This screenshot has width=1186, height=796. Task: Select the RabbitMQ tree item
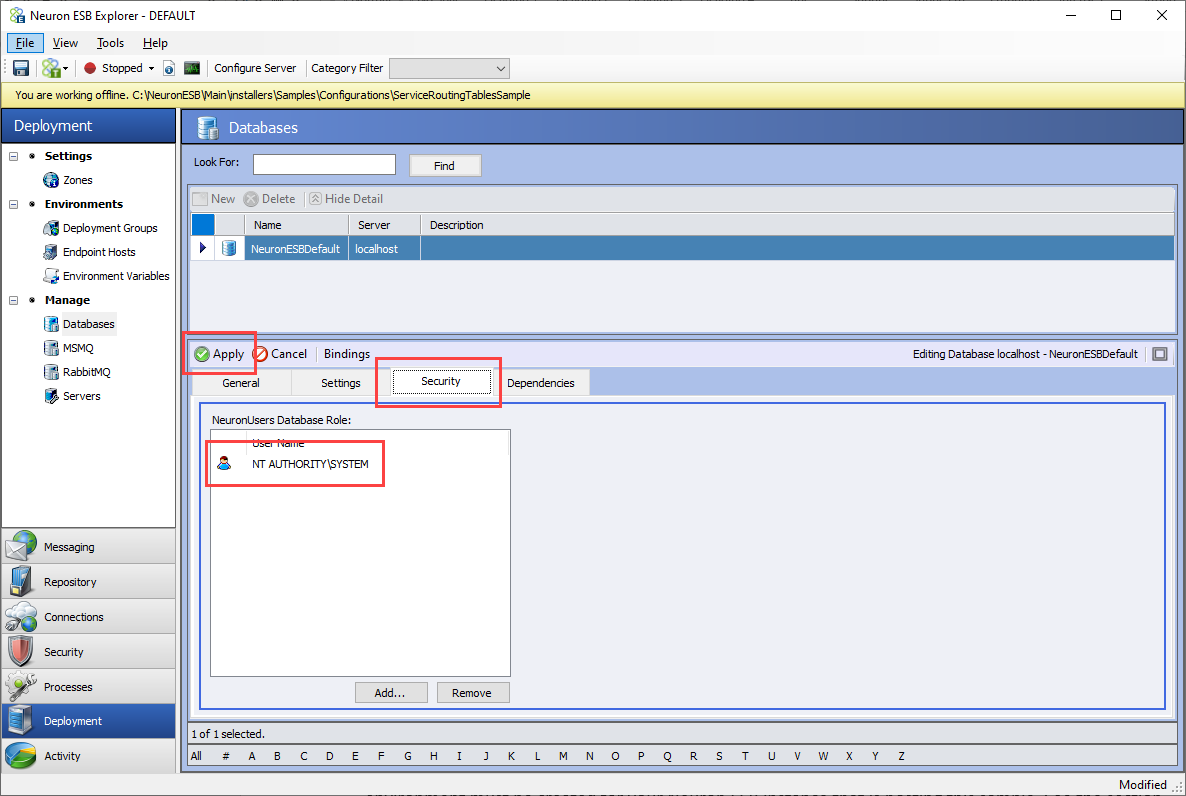[86, 372]
